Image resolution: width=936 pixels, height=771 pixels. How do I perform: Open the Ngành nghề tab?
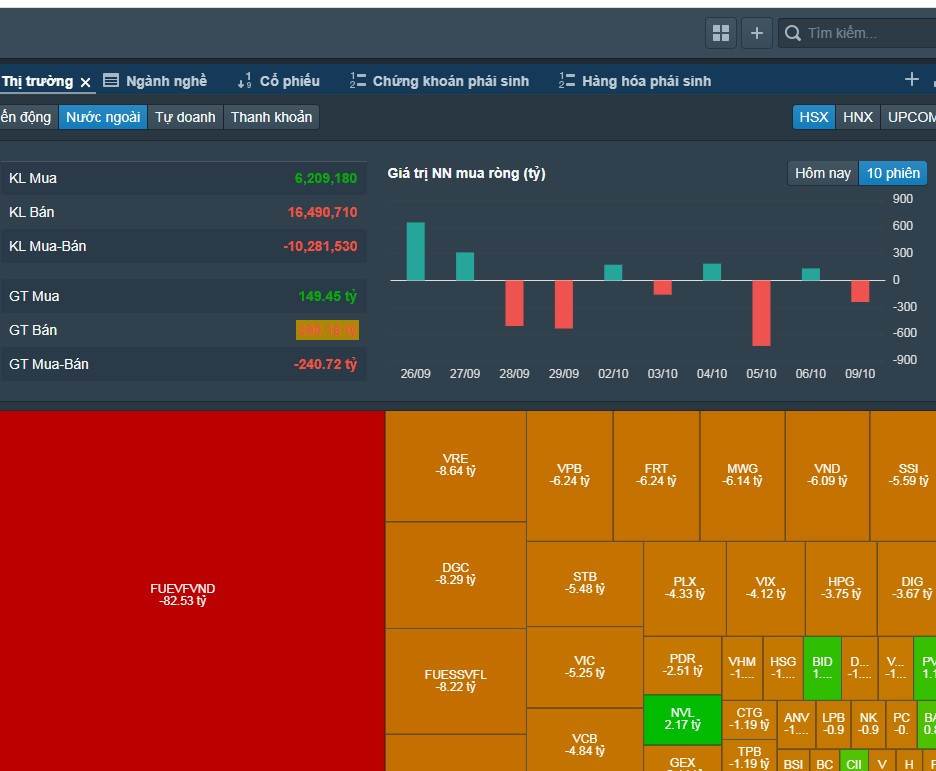166,81
